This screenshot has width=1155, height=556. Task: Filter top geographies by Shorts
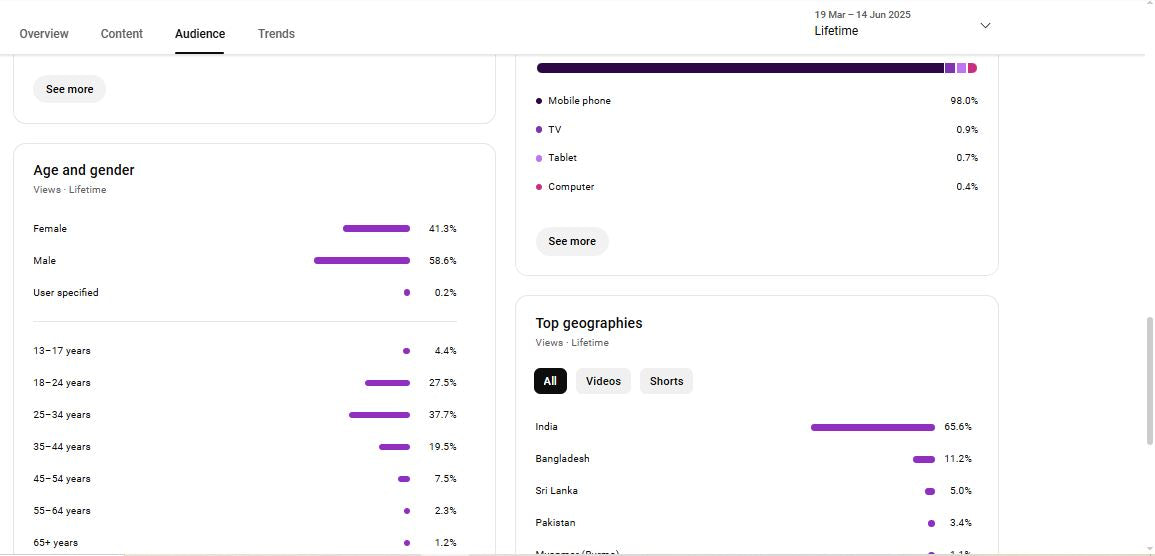click(x=666, y=381)
